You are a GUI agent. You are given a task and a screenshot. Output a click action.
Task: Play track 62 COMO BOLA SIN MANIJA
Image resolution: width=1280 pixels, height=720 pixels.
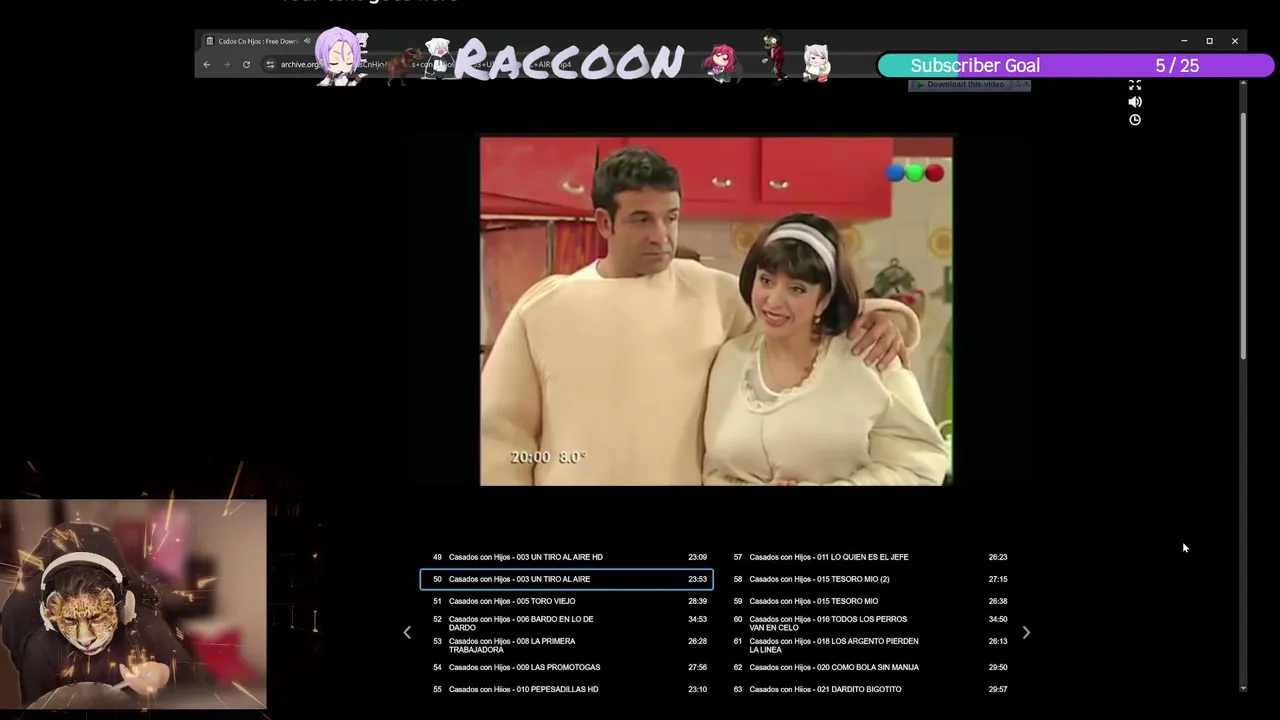tap(870, 667)
